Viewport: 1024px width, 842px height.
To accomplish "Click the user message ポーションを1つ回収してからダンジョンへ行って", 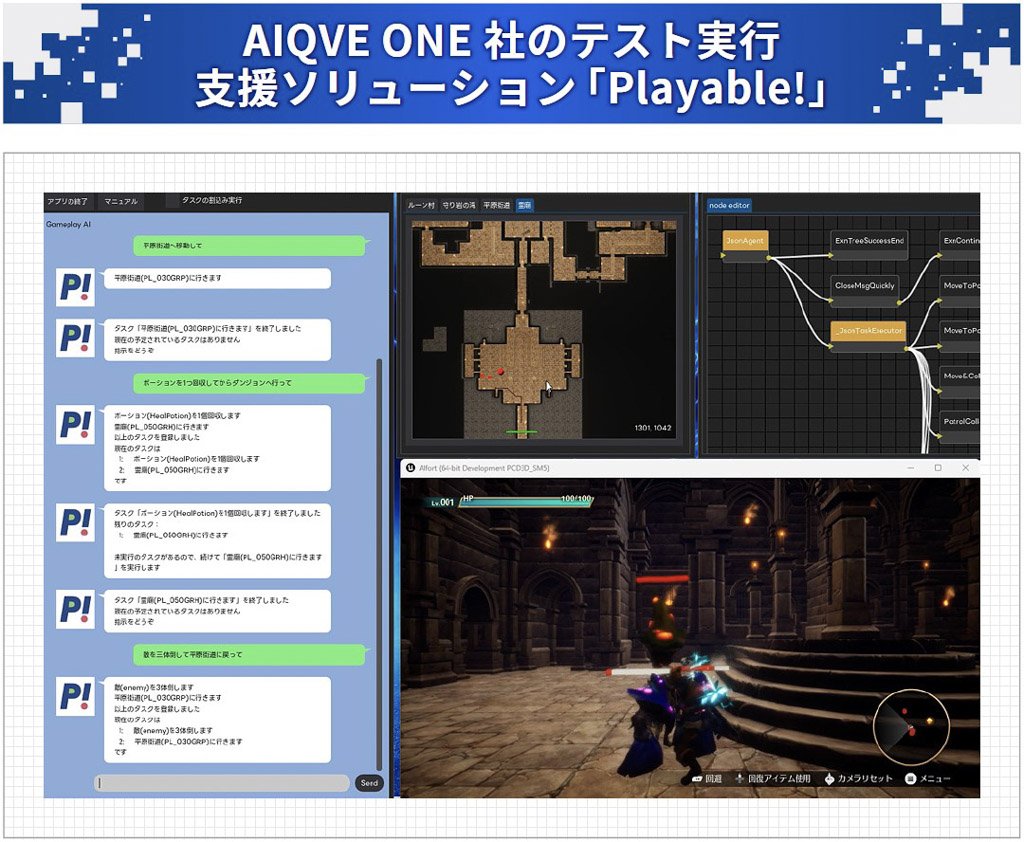I will click(249, 383).
